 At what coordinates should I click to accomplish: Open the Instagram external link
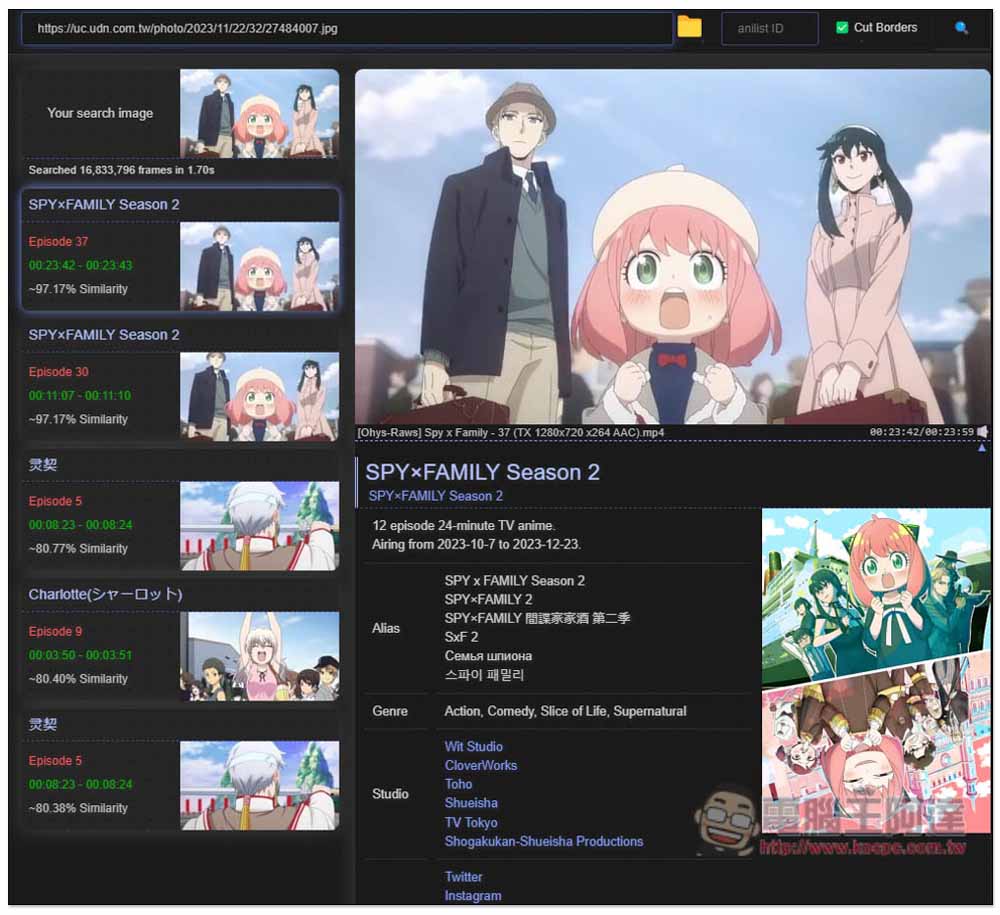(473, 895)
